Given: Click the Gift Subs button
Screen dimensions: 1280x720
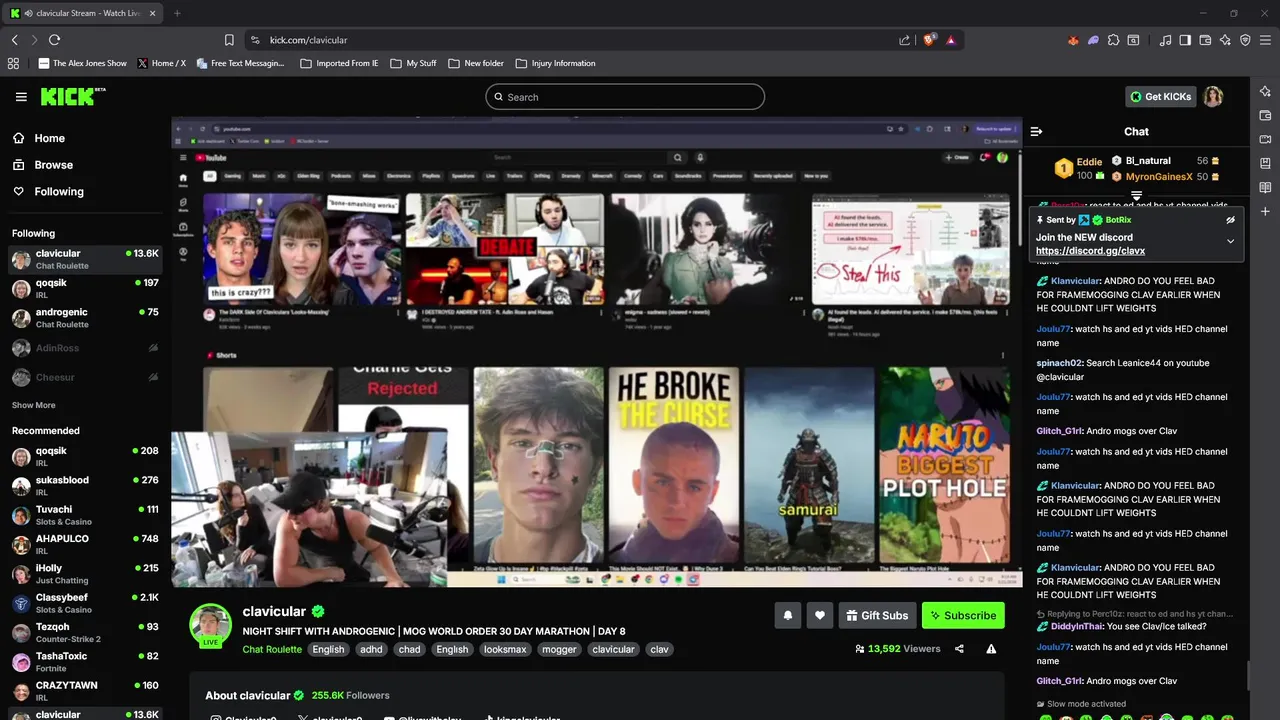Looking at the screenshot, I should pyautogui.click(x=876, y=615).
